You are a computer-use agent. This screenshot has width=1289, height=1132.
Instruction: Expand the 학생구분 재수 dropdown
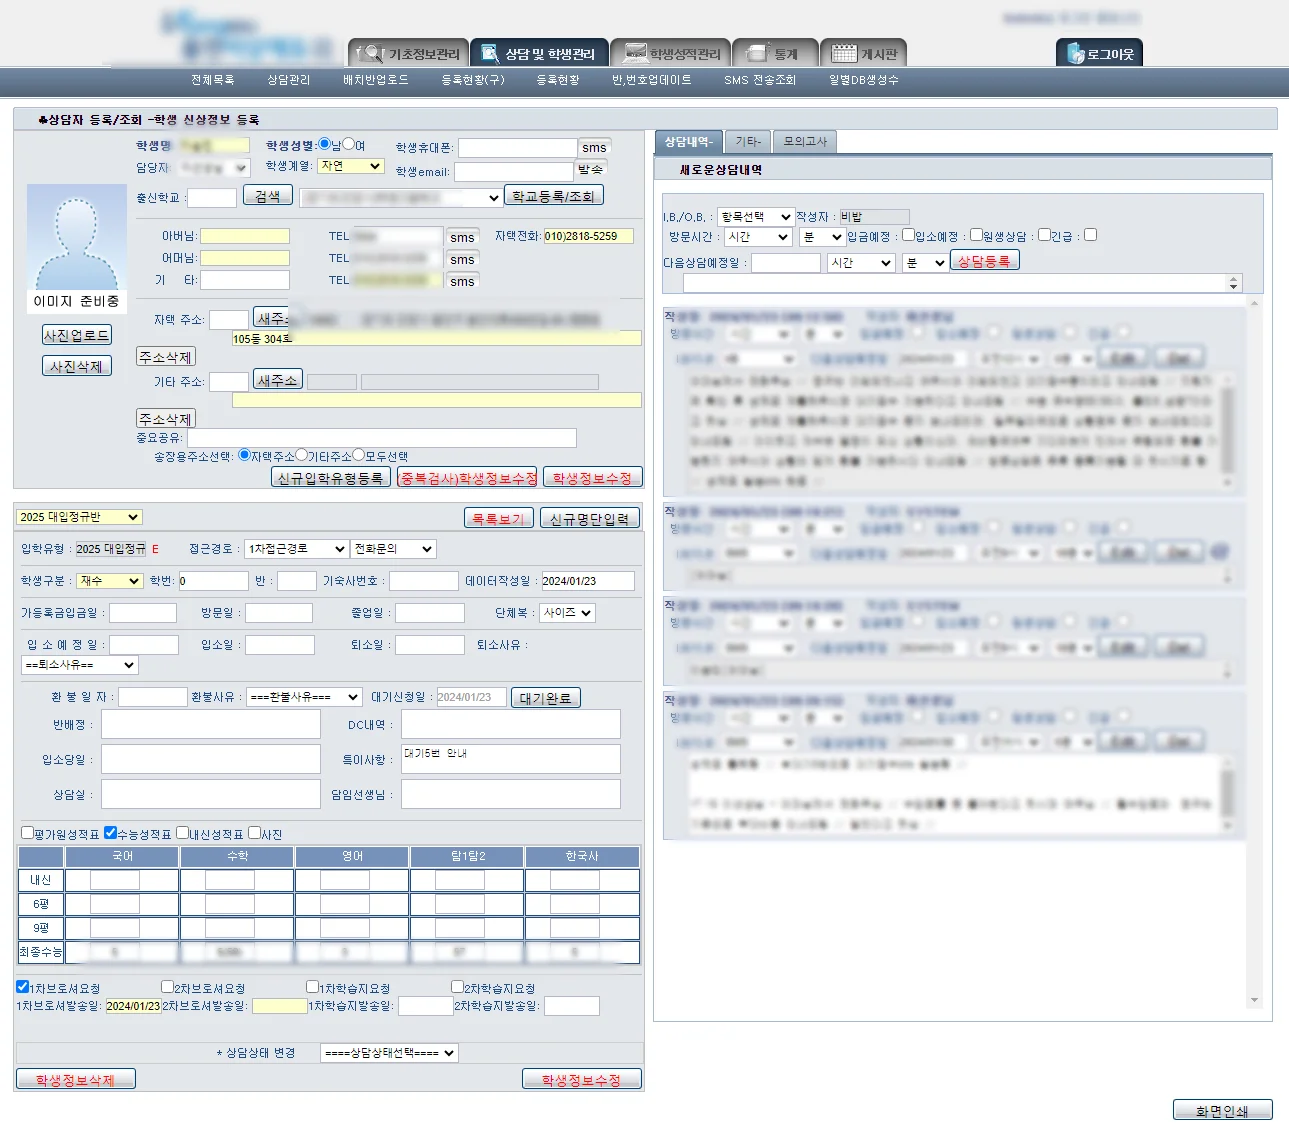pos(110,580)
